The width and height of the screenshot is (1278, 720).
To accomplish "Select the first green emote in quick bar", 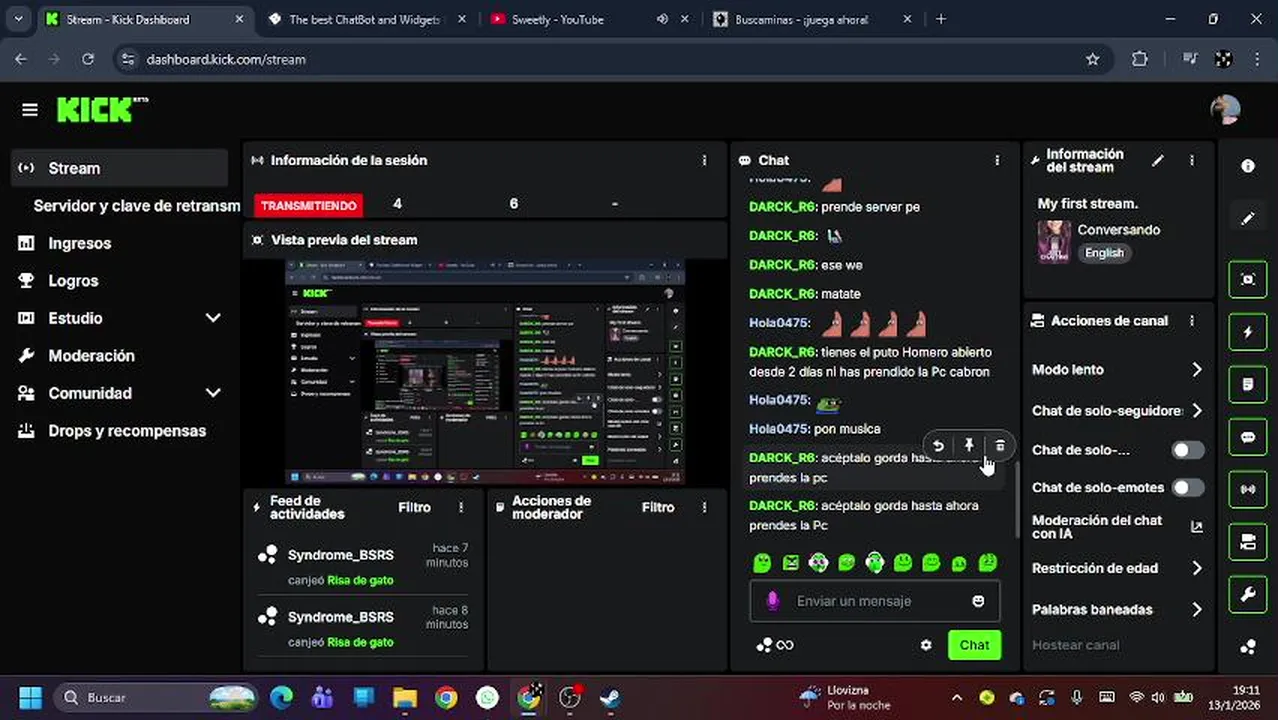I will click(762, 563).
